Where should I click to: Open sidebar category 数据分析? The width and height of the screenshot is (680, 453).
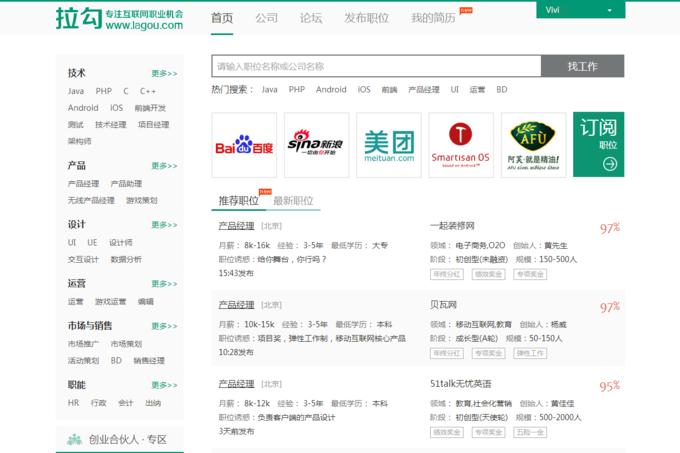[126, 259]
